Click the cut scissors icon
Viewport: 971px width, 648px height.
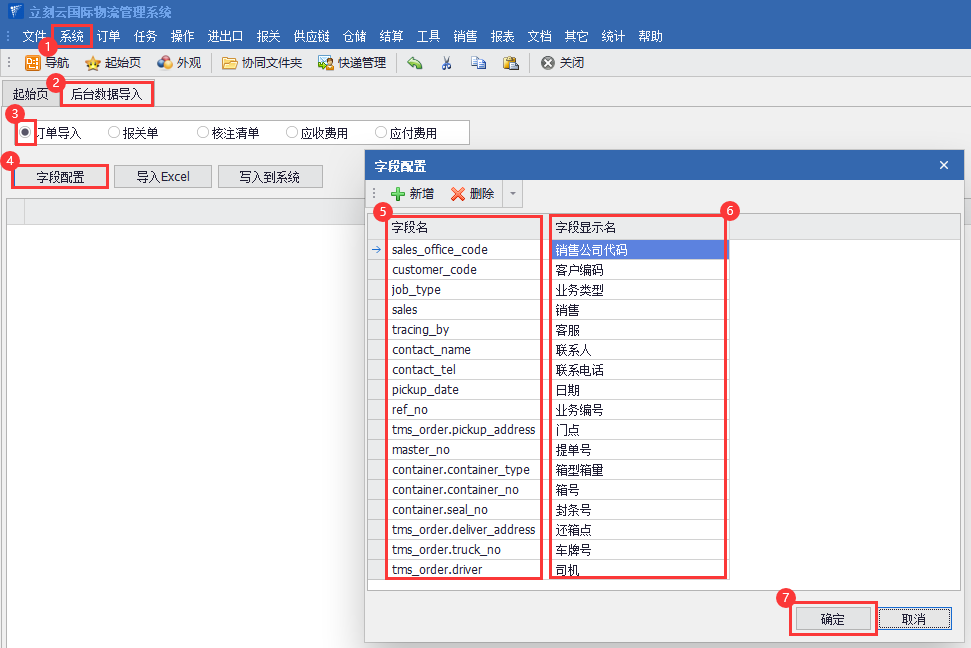tap(446, 63)
